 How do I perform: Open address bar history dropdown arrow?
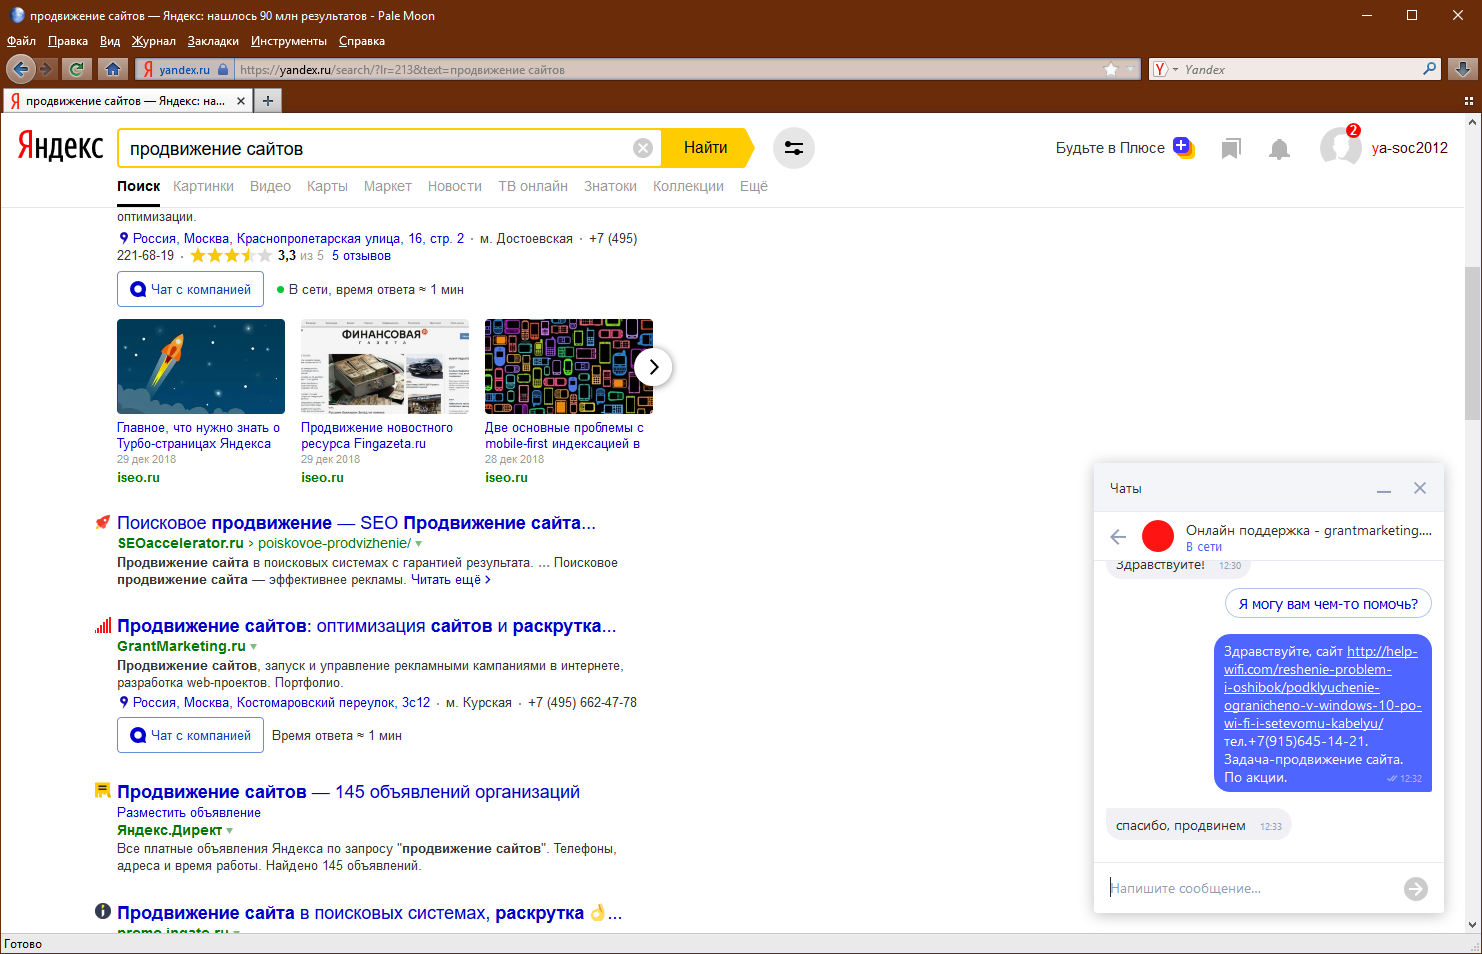point(1131,69)
